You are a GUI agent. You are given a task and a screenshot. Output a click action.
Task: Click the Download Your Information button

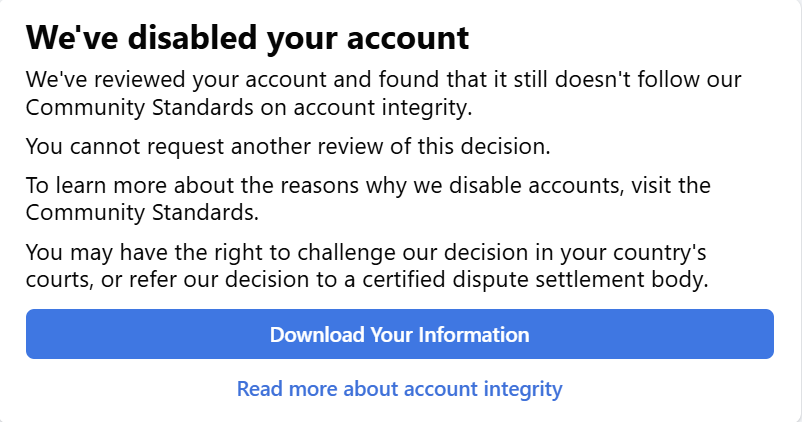tap(399, 334)
